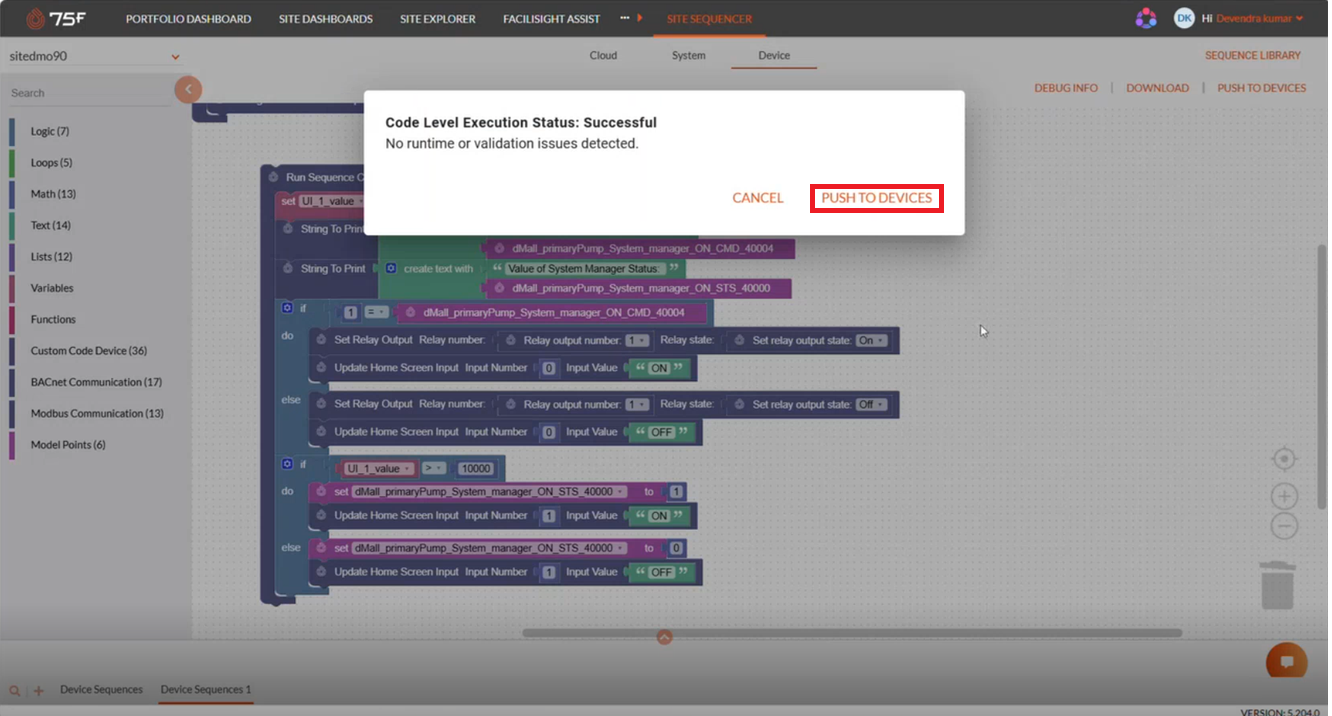Open the Device Sequences 1 tab
This screenshot has width=1332, height=716.
(206, 689)
